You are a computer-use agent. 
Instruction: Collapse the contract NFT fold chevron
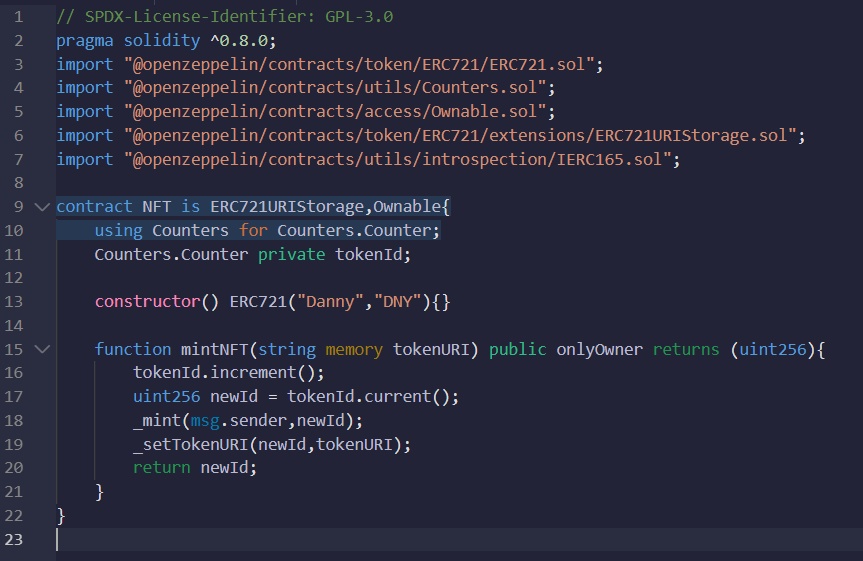pyautogui.click(x=42, y=207)
